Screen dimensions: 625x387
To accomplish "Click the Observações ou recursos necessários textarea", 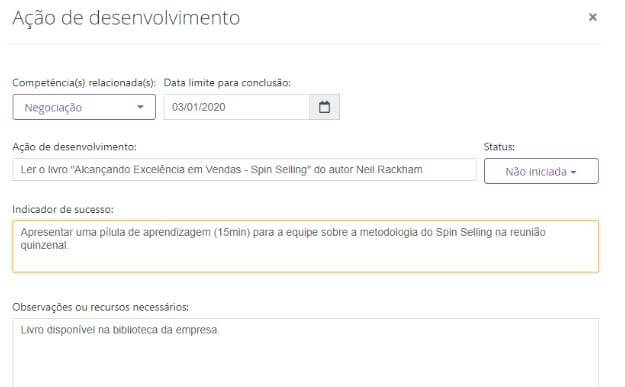I will click(x=305, y=353).
